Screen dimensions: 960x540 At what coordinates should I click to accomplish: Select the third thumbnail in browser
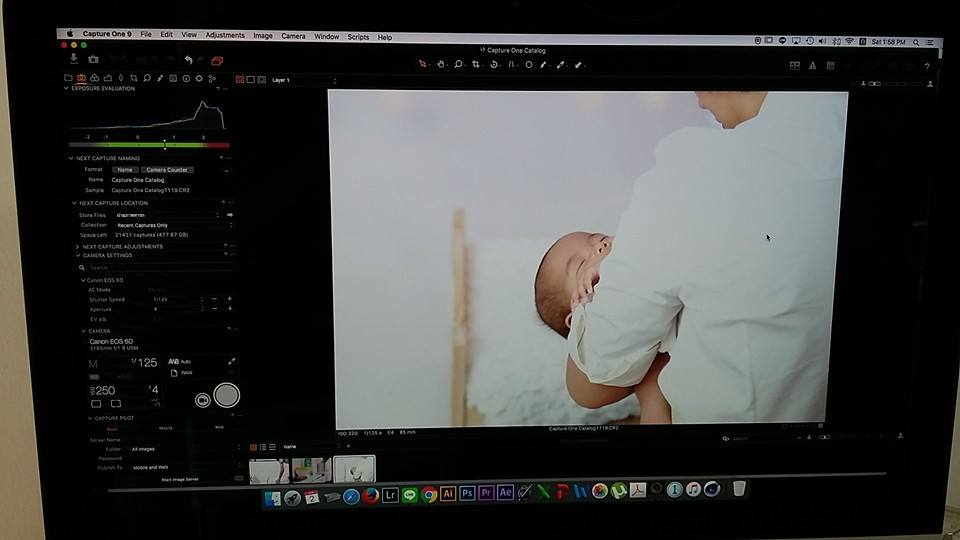[354, 470]
